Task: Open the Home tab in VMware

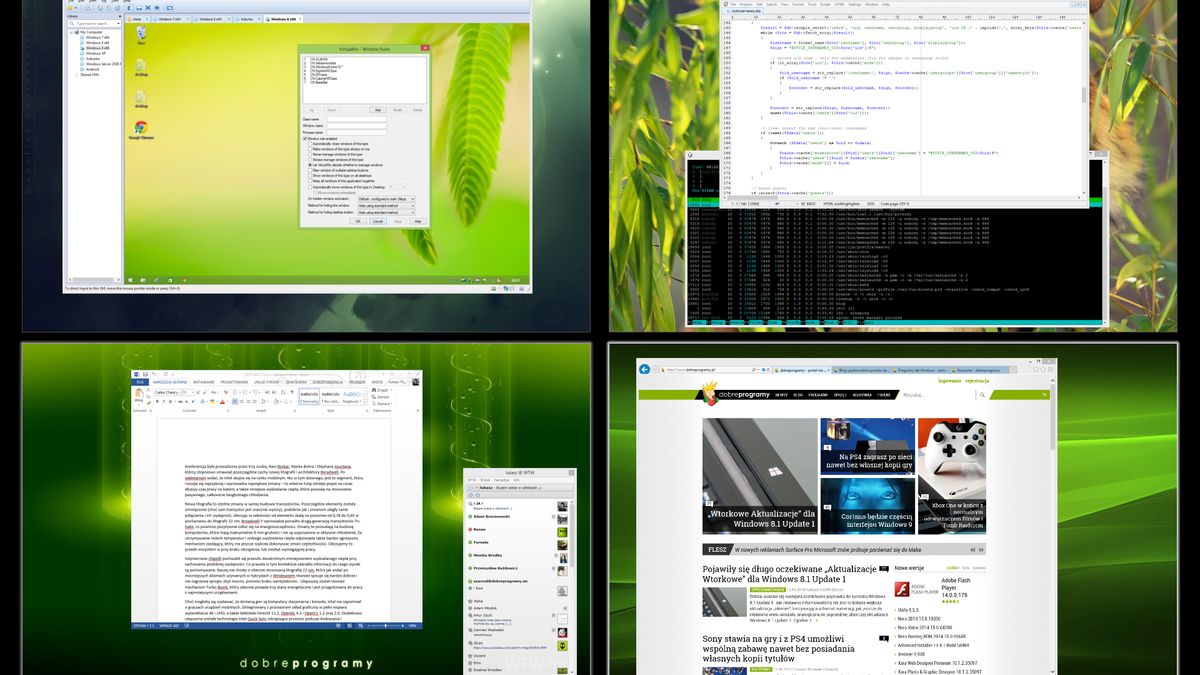Action: click(137, 19)
